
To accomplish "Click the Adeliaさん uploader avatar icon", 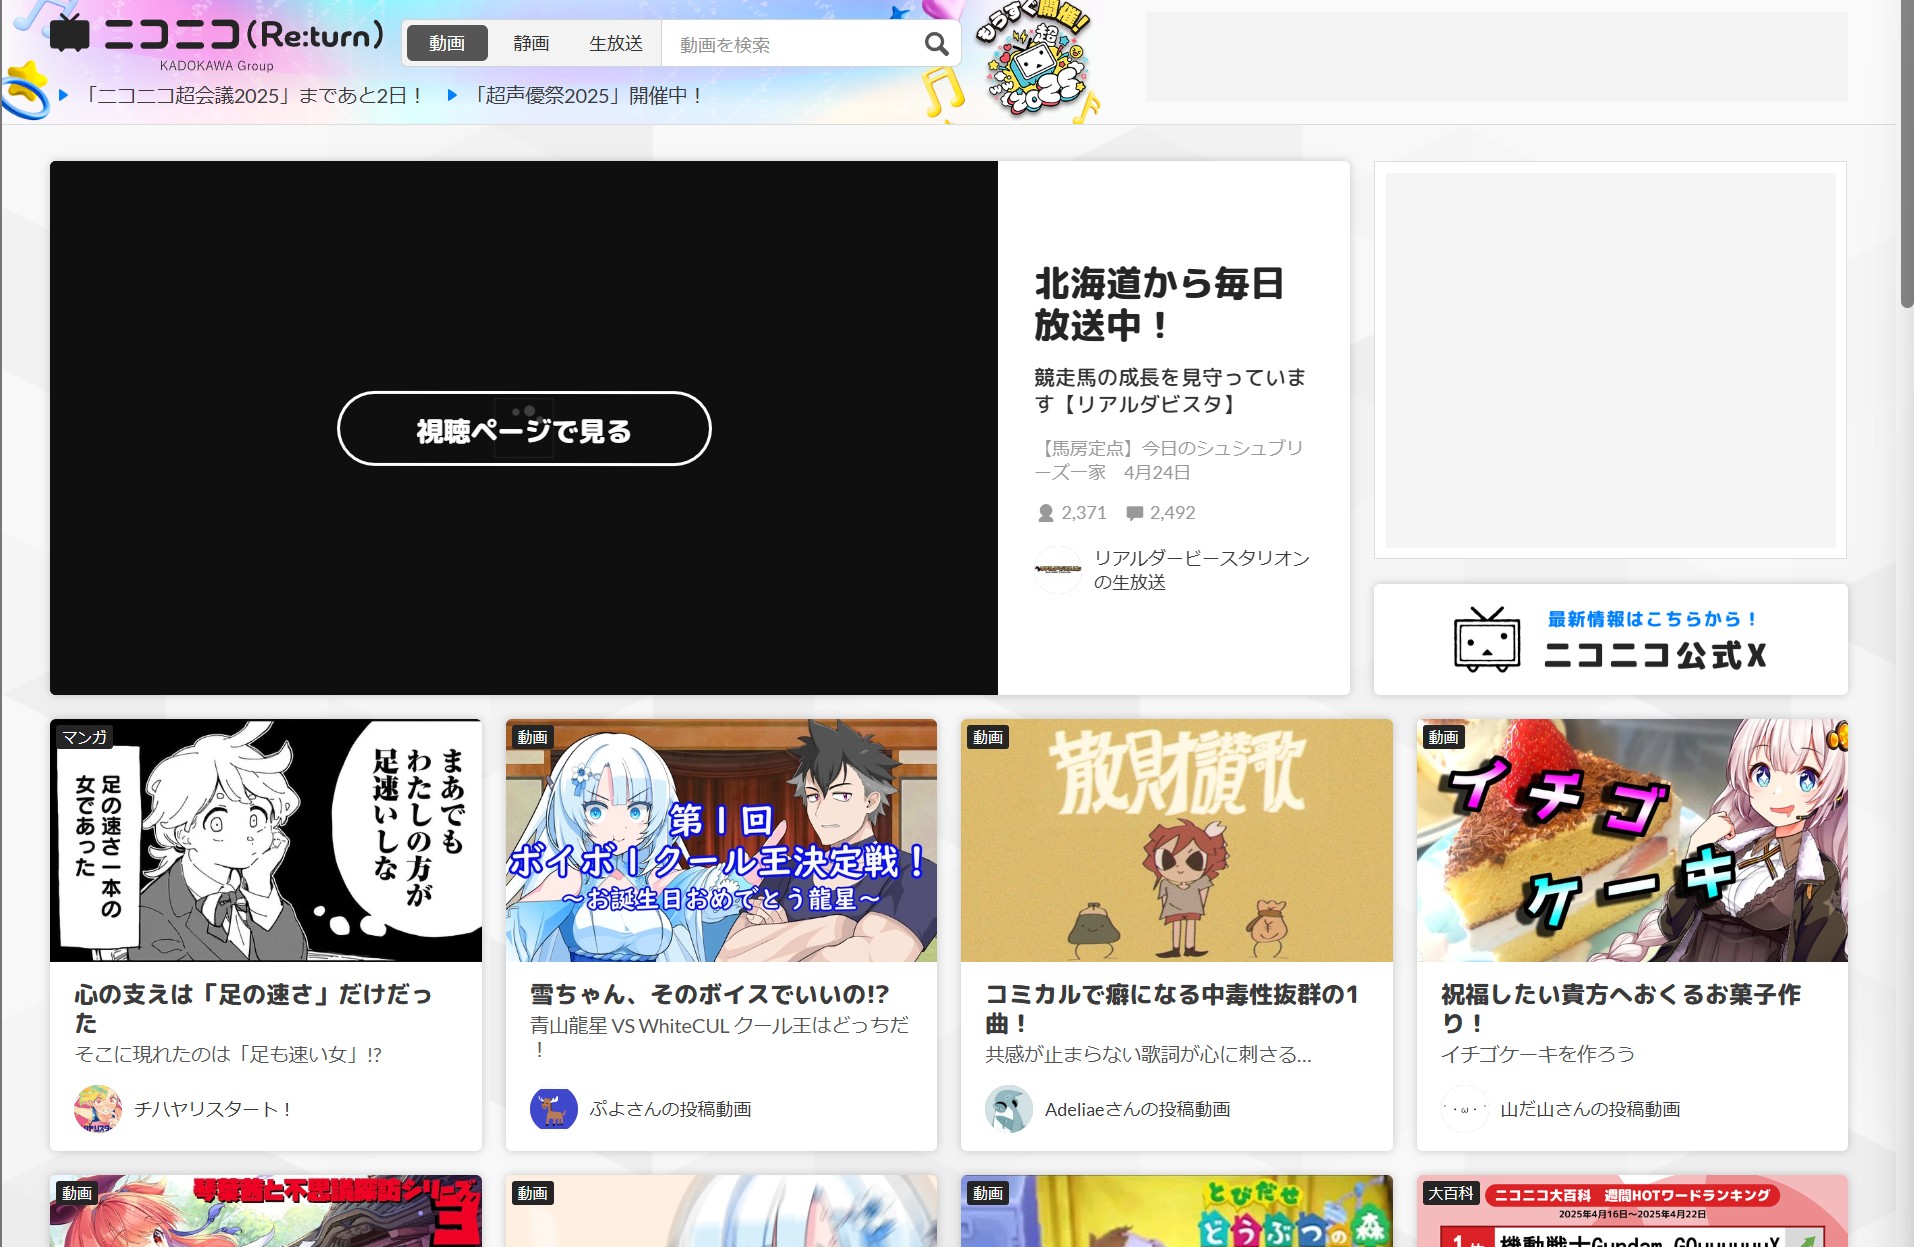I will pyautogui.click(x=1009, y=1109).
